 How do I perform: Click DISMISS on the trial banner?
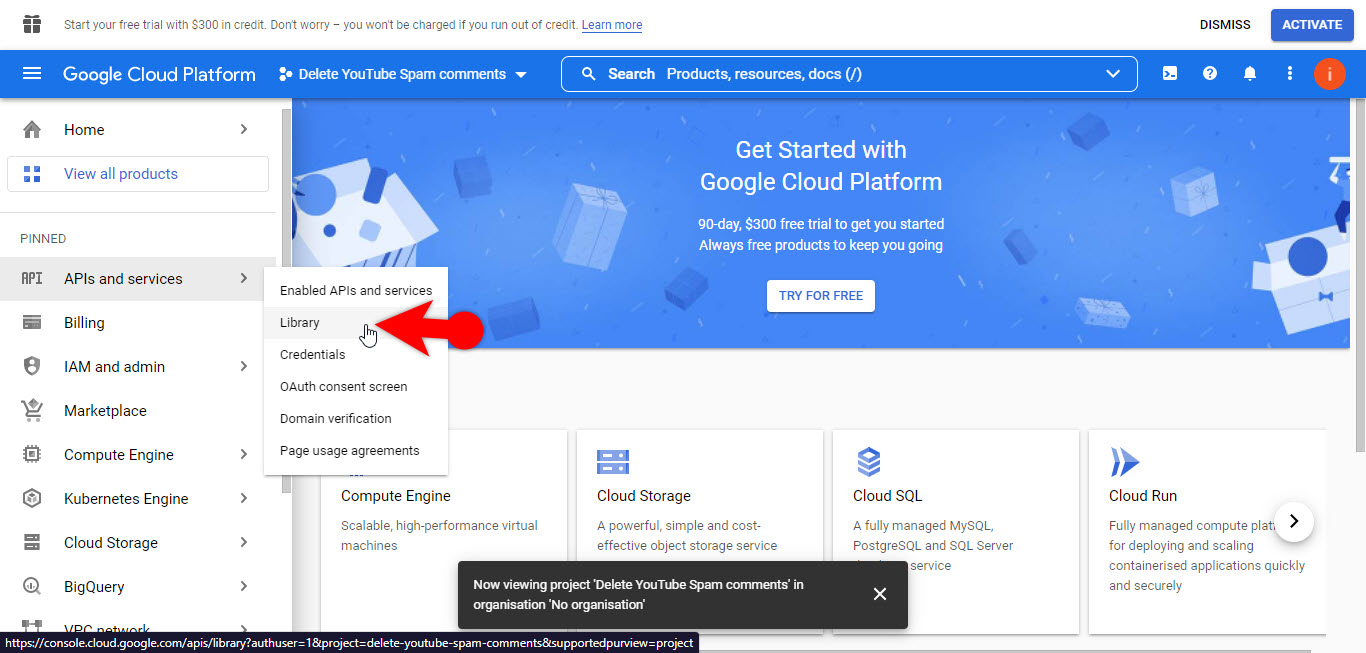1225,25
